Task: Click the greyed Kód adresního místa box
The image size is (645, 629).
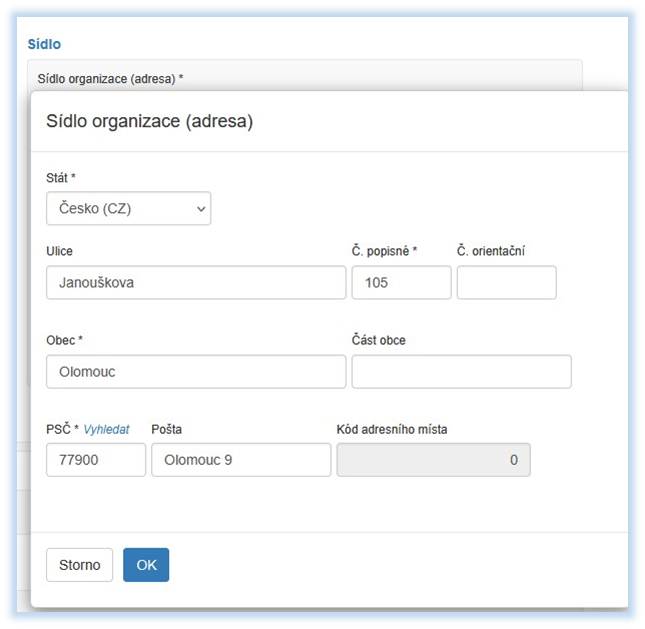Action: tap(433, 460)
